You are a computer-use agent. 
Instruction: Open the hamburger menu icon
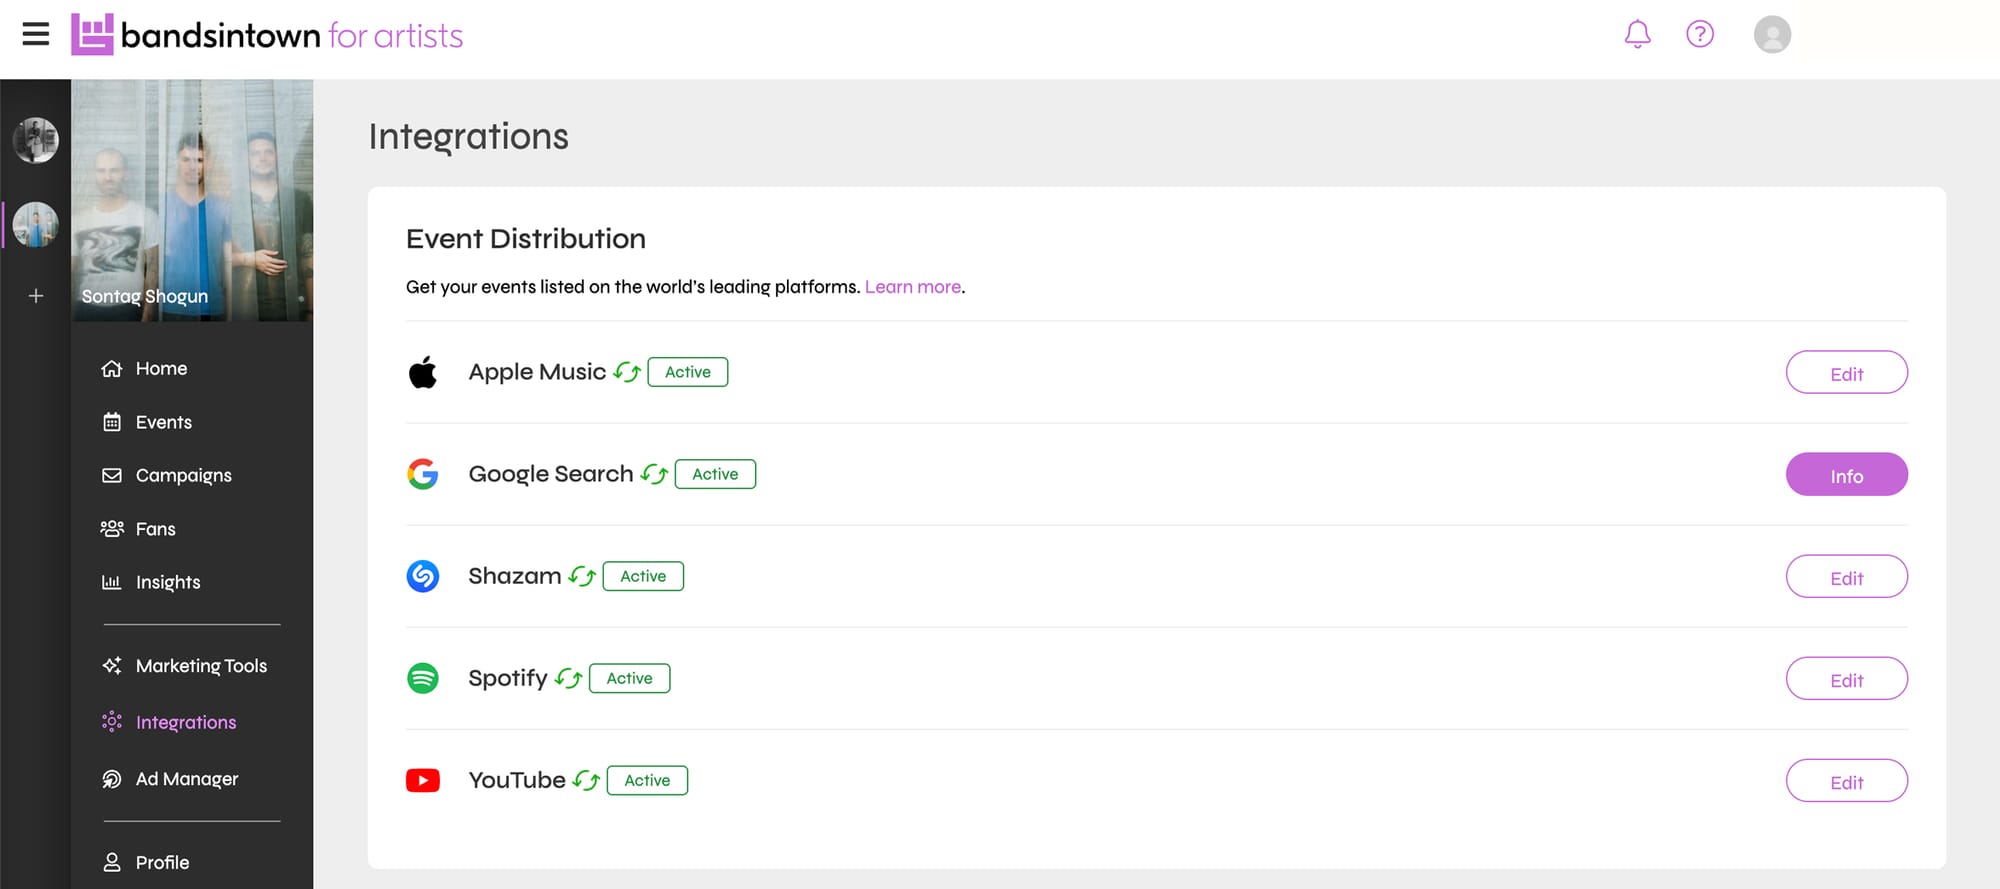click(36, 35)
